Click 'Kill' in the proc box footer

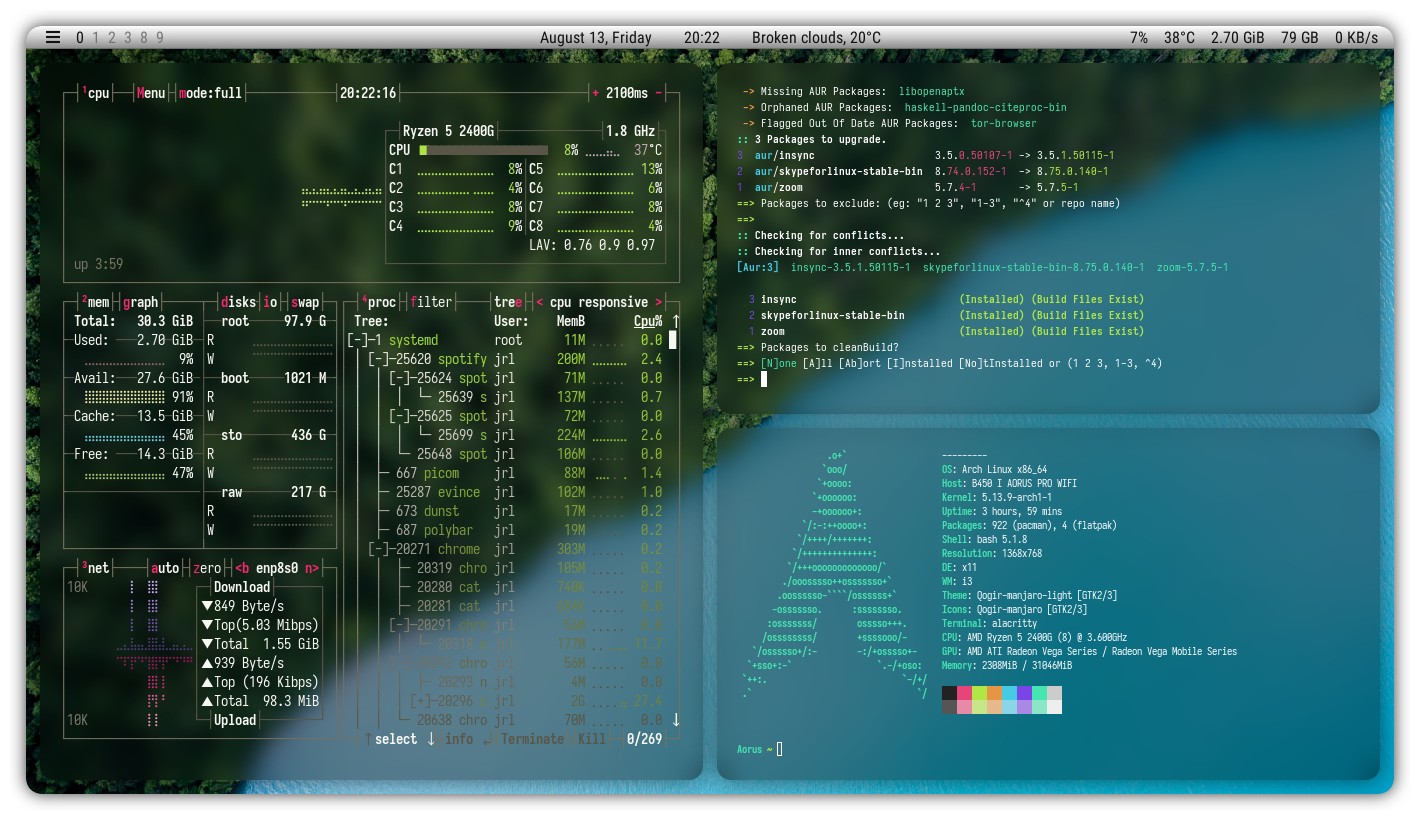(x=592, y=739)
